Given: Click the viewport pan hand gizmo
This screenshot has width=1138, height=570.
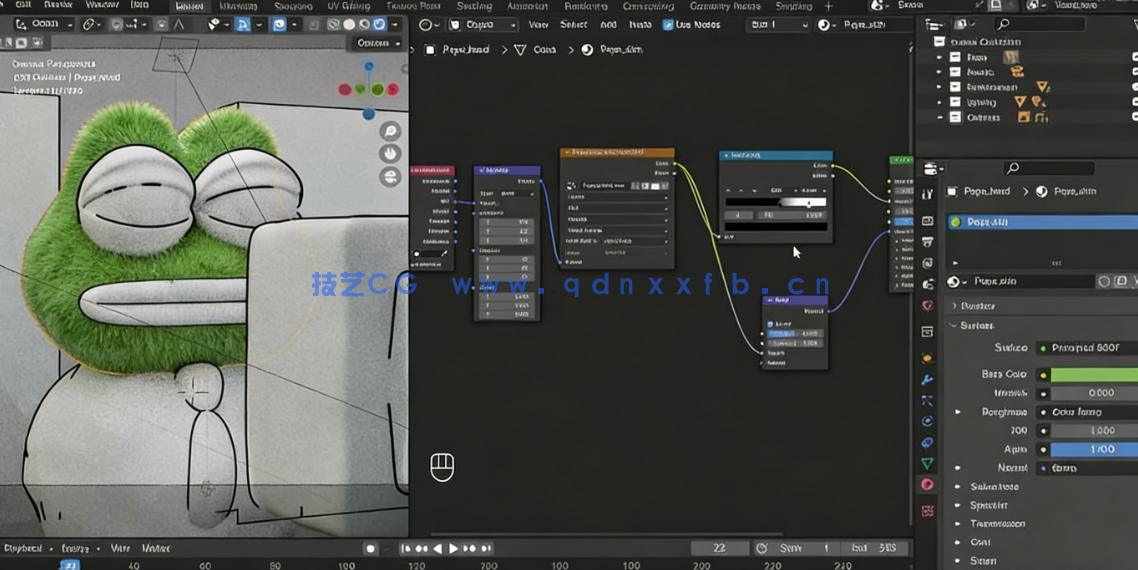Looking at the screenshot, I should (390, 154).
